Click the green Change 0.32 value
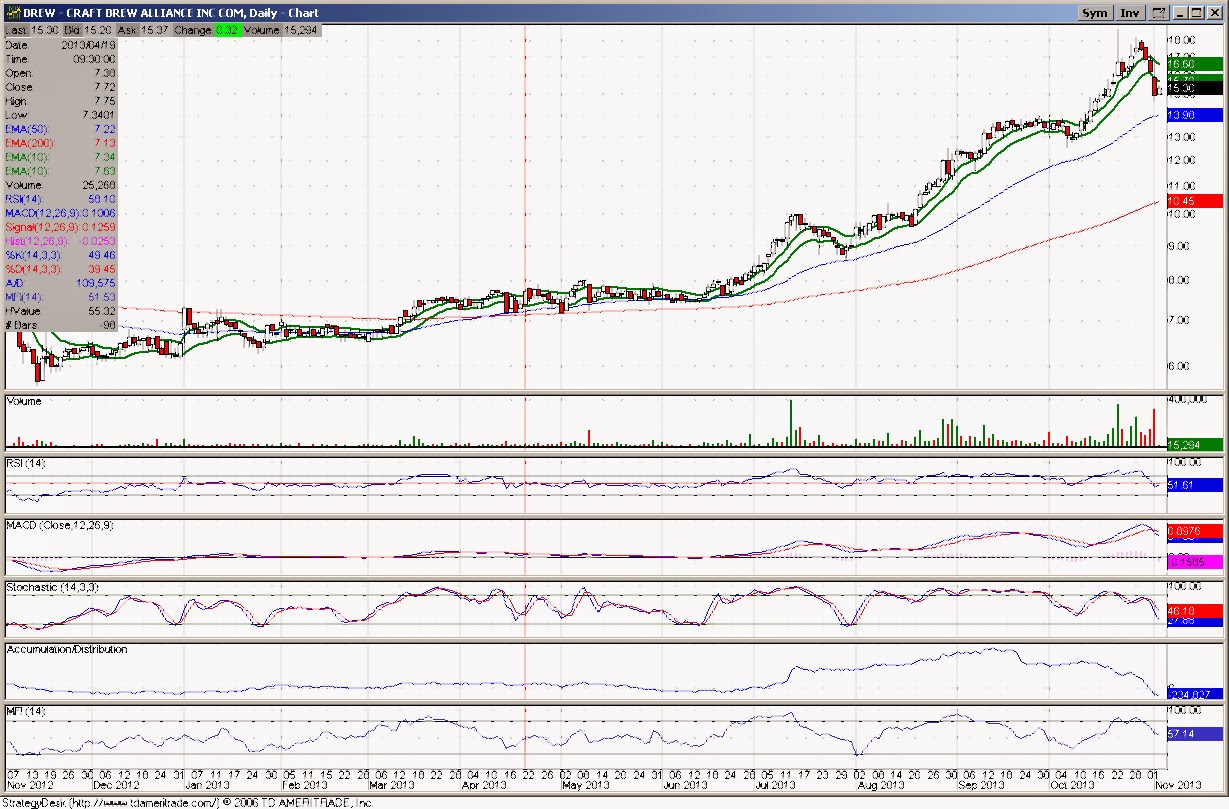The width and height of the screenshot is (1229, 809). click(x=226, y=31)
